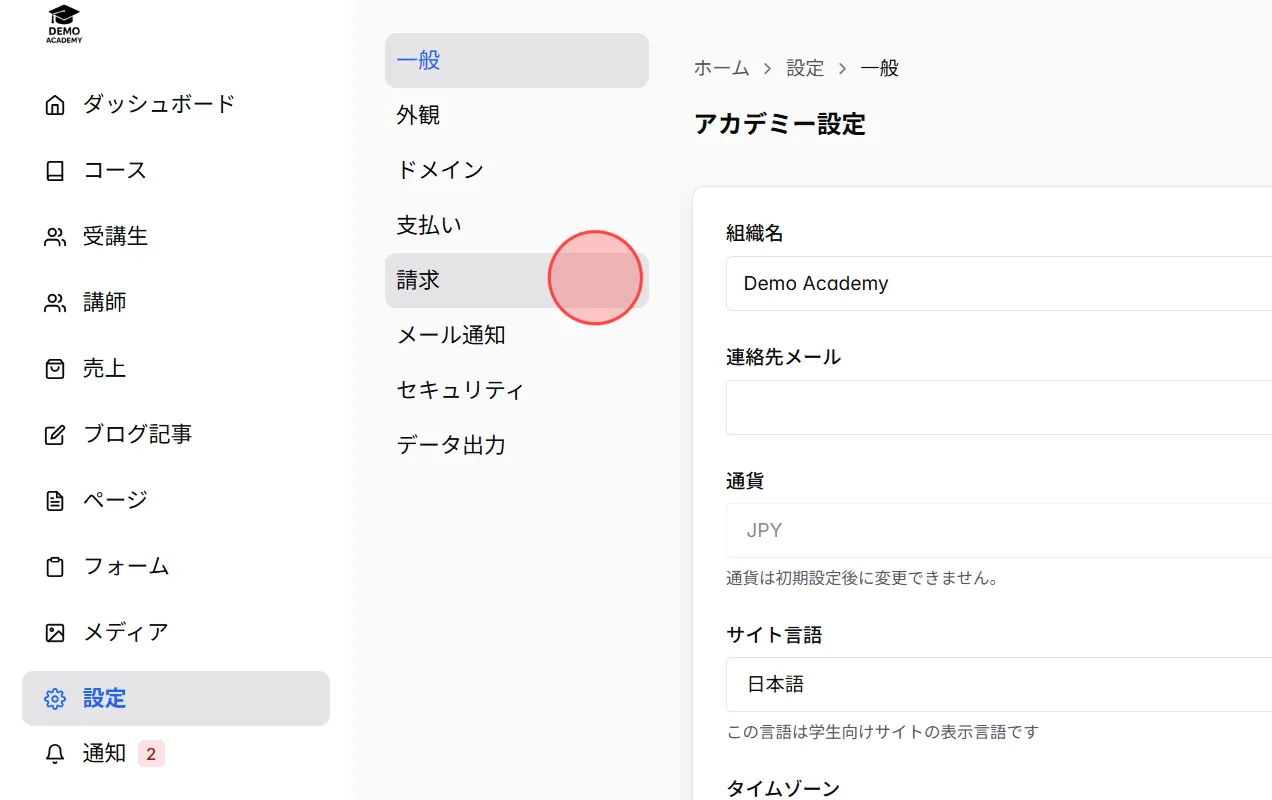This screenshot has height=800, width=1272.
Task: Focus the empty 連絡先メール input field
Action: [999, 407]
